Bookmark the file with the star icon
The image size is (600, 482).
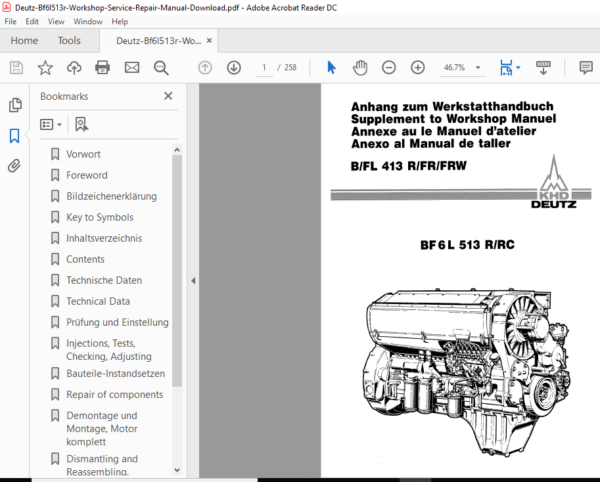click(45, 68)
